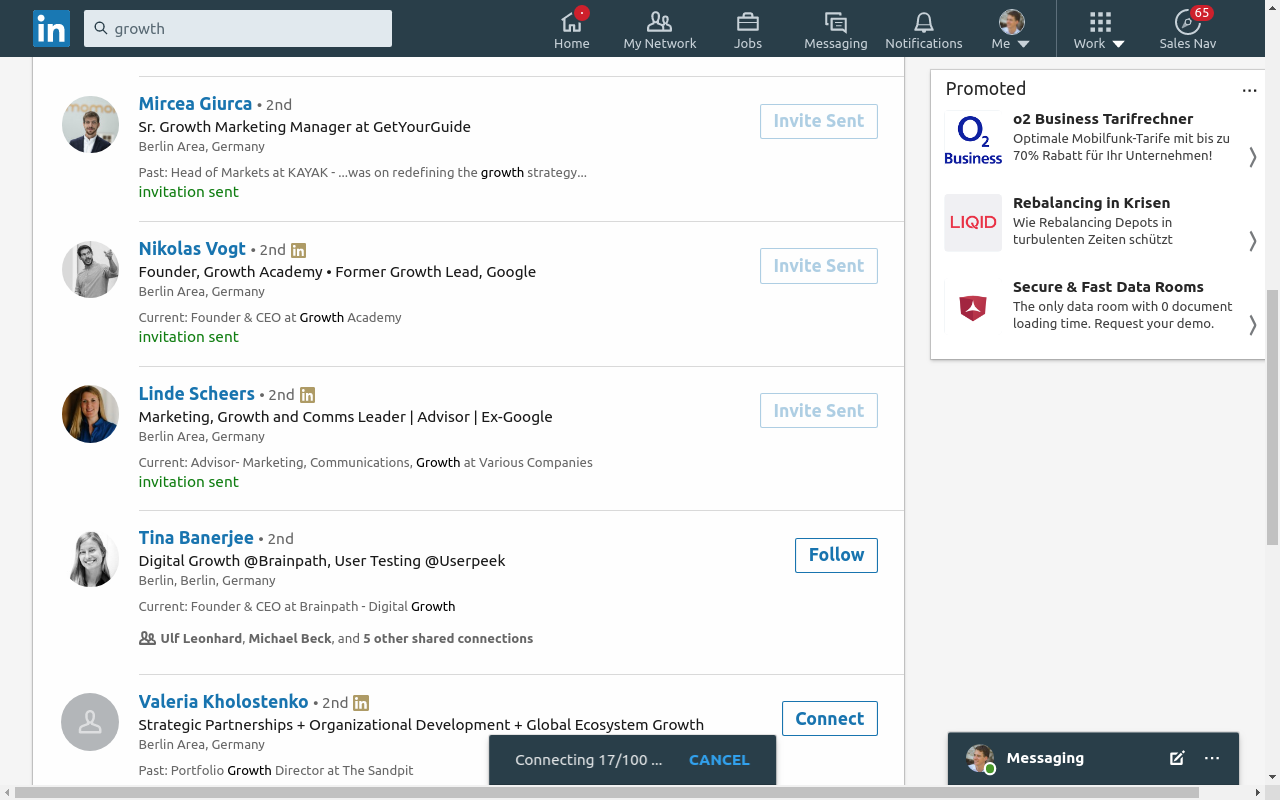The height and width of the screenshot is (800, 1280).
Task: Go to Home in the top navigation
Action: [572, 29]
